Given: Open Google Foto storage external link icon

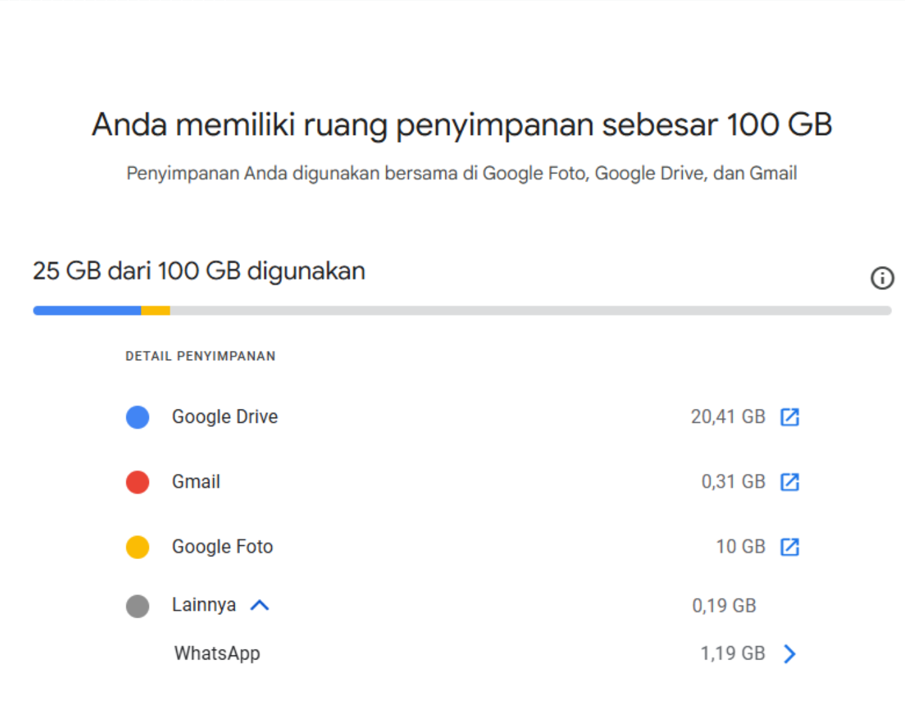Looking at the screenshot, I should click(x=790, y=547).
